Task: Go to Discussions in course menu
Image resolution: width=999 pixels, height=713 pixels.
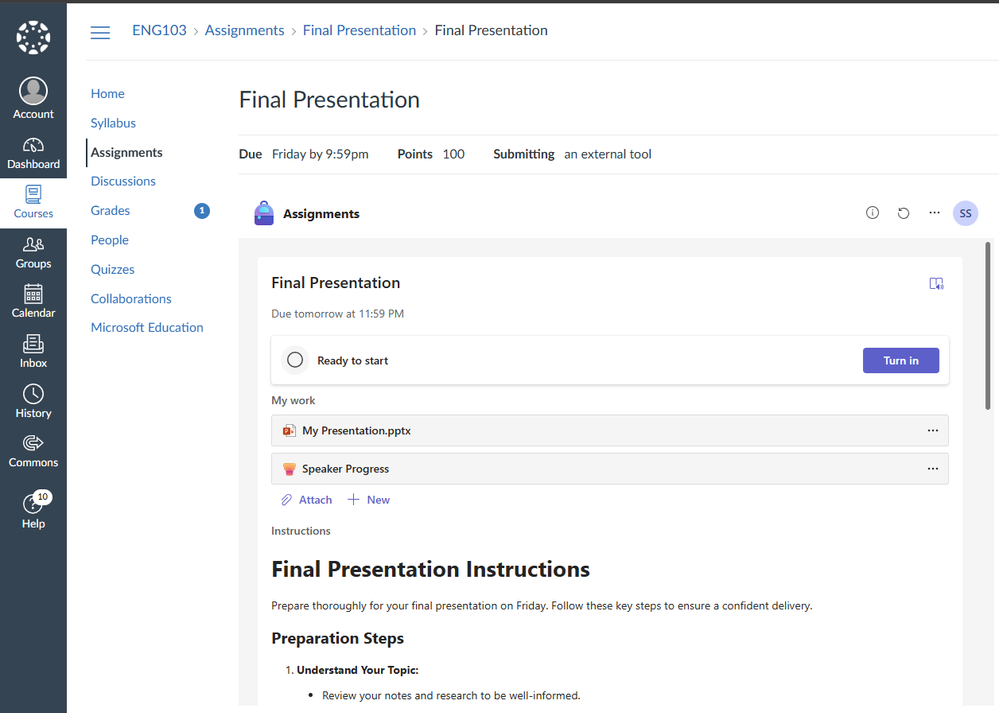Action: [123, 181]
